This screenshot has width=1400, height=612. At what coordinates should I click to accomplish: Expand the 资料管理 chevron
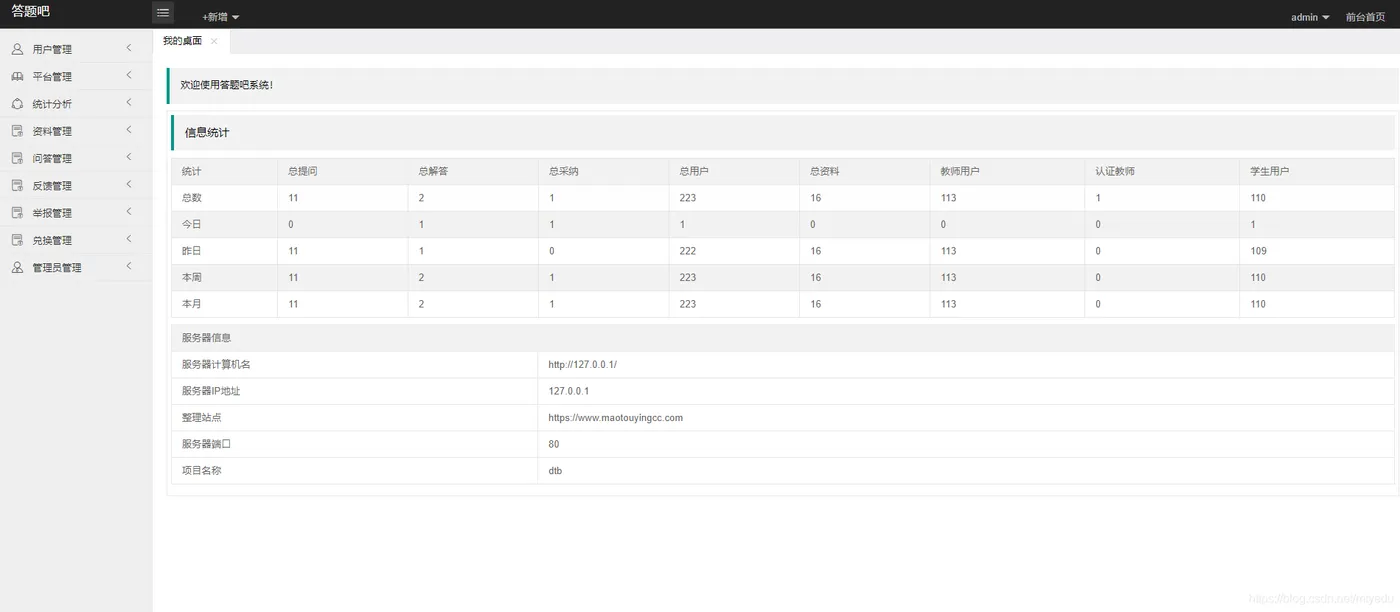tap(129, 130)
